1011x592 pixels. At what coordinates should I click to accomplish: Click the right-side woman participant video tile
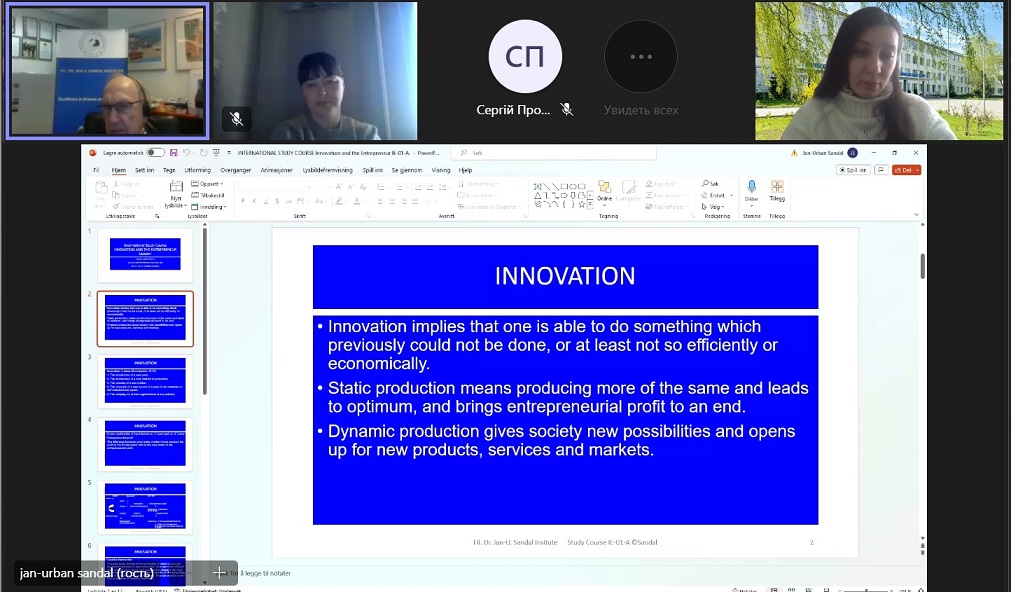point(879,70)
